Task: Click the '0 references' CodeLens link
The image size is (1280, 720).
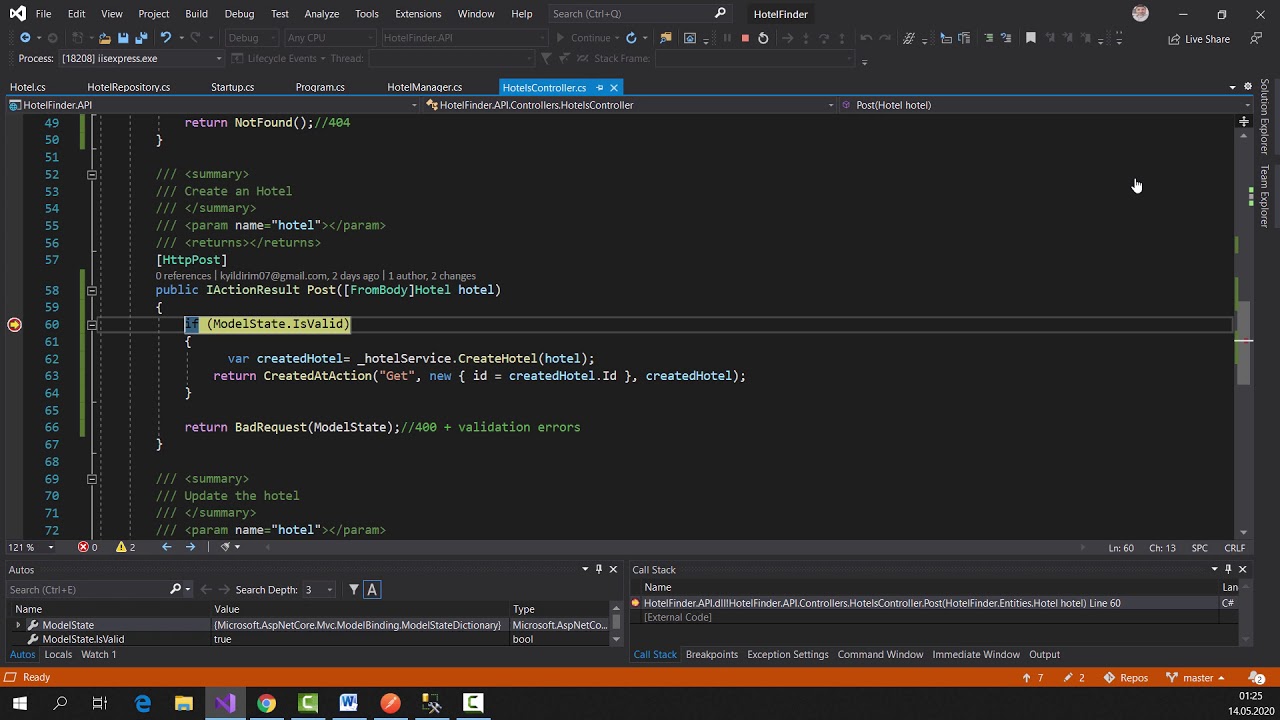Action: pyautogui.click(x=183, y=275)
